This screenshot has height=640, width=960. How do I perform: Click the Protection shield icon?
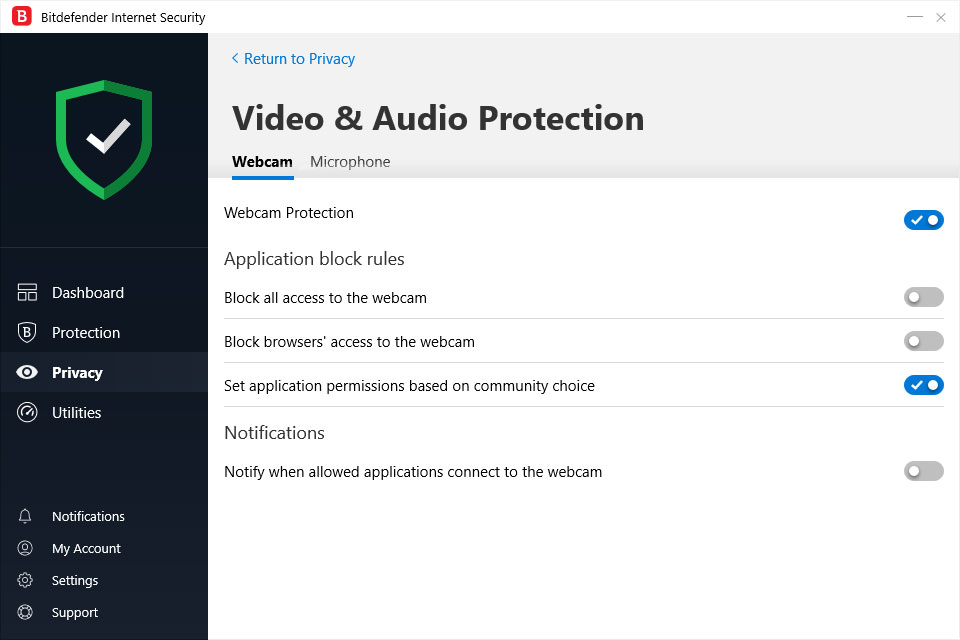coord(27,333)
